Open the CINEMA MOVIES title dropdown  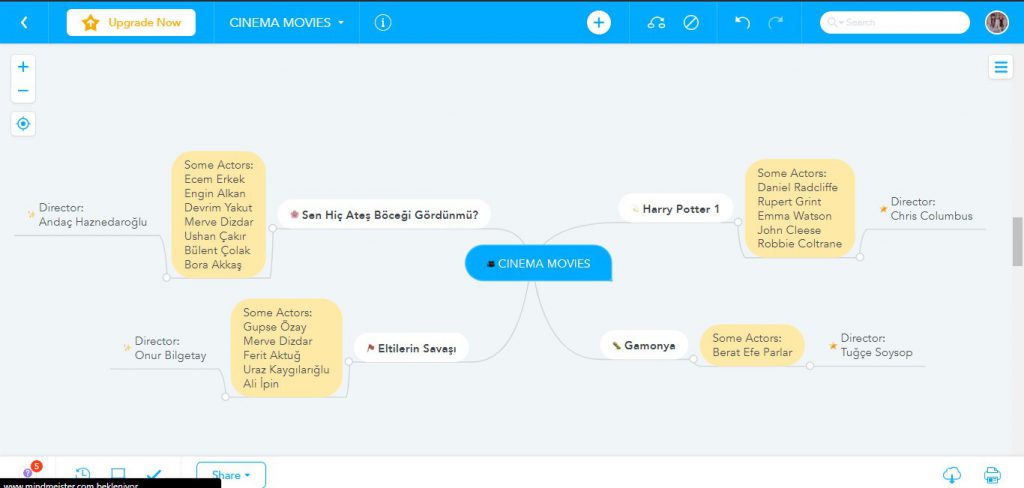coord(286,22)
